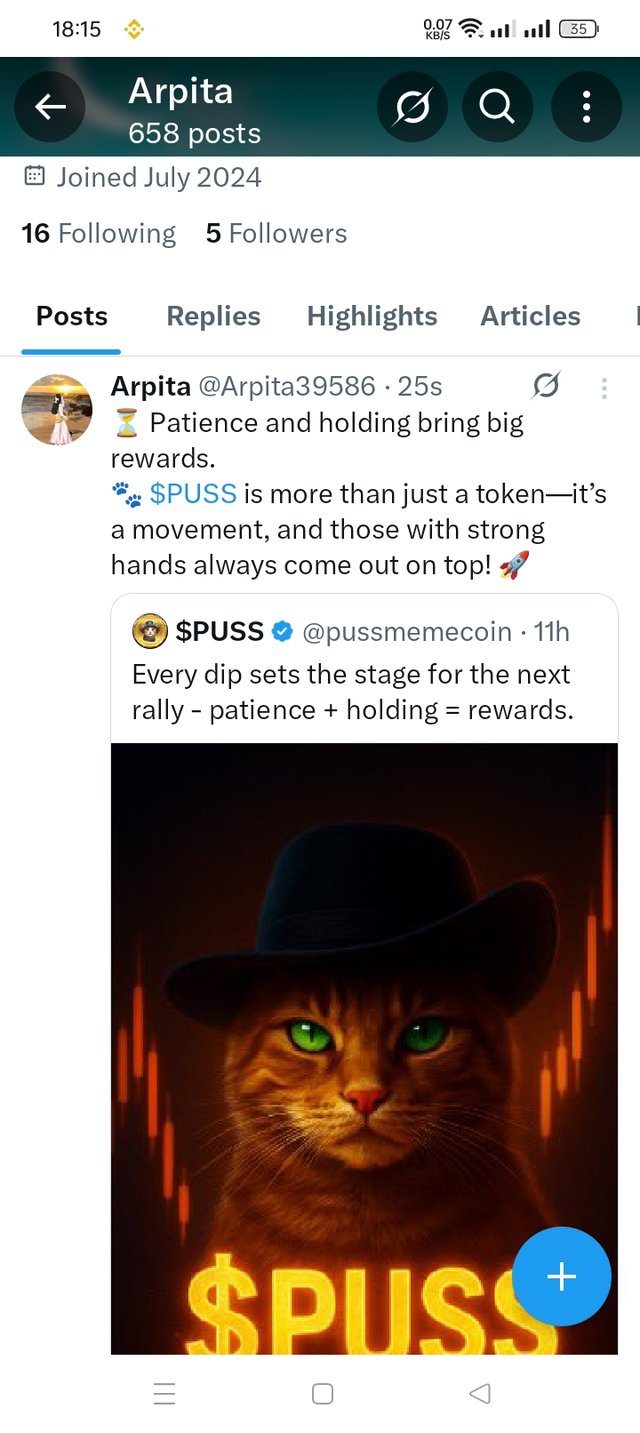Image resolution: width=640 pixels, height=1433 pixels.
Task: View the 5 Followers list
Action: click(x=276, y=233)
